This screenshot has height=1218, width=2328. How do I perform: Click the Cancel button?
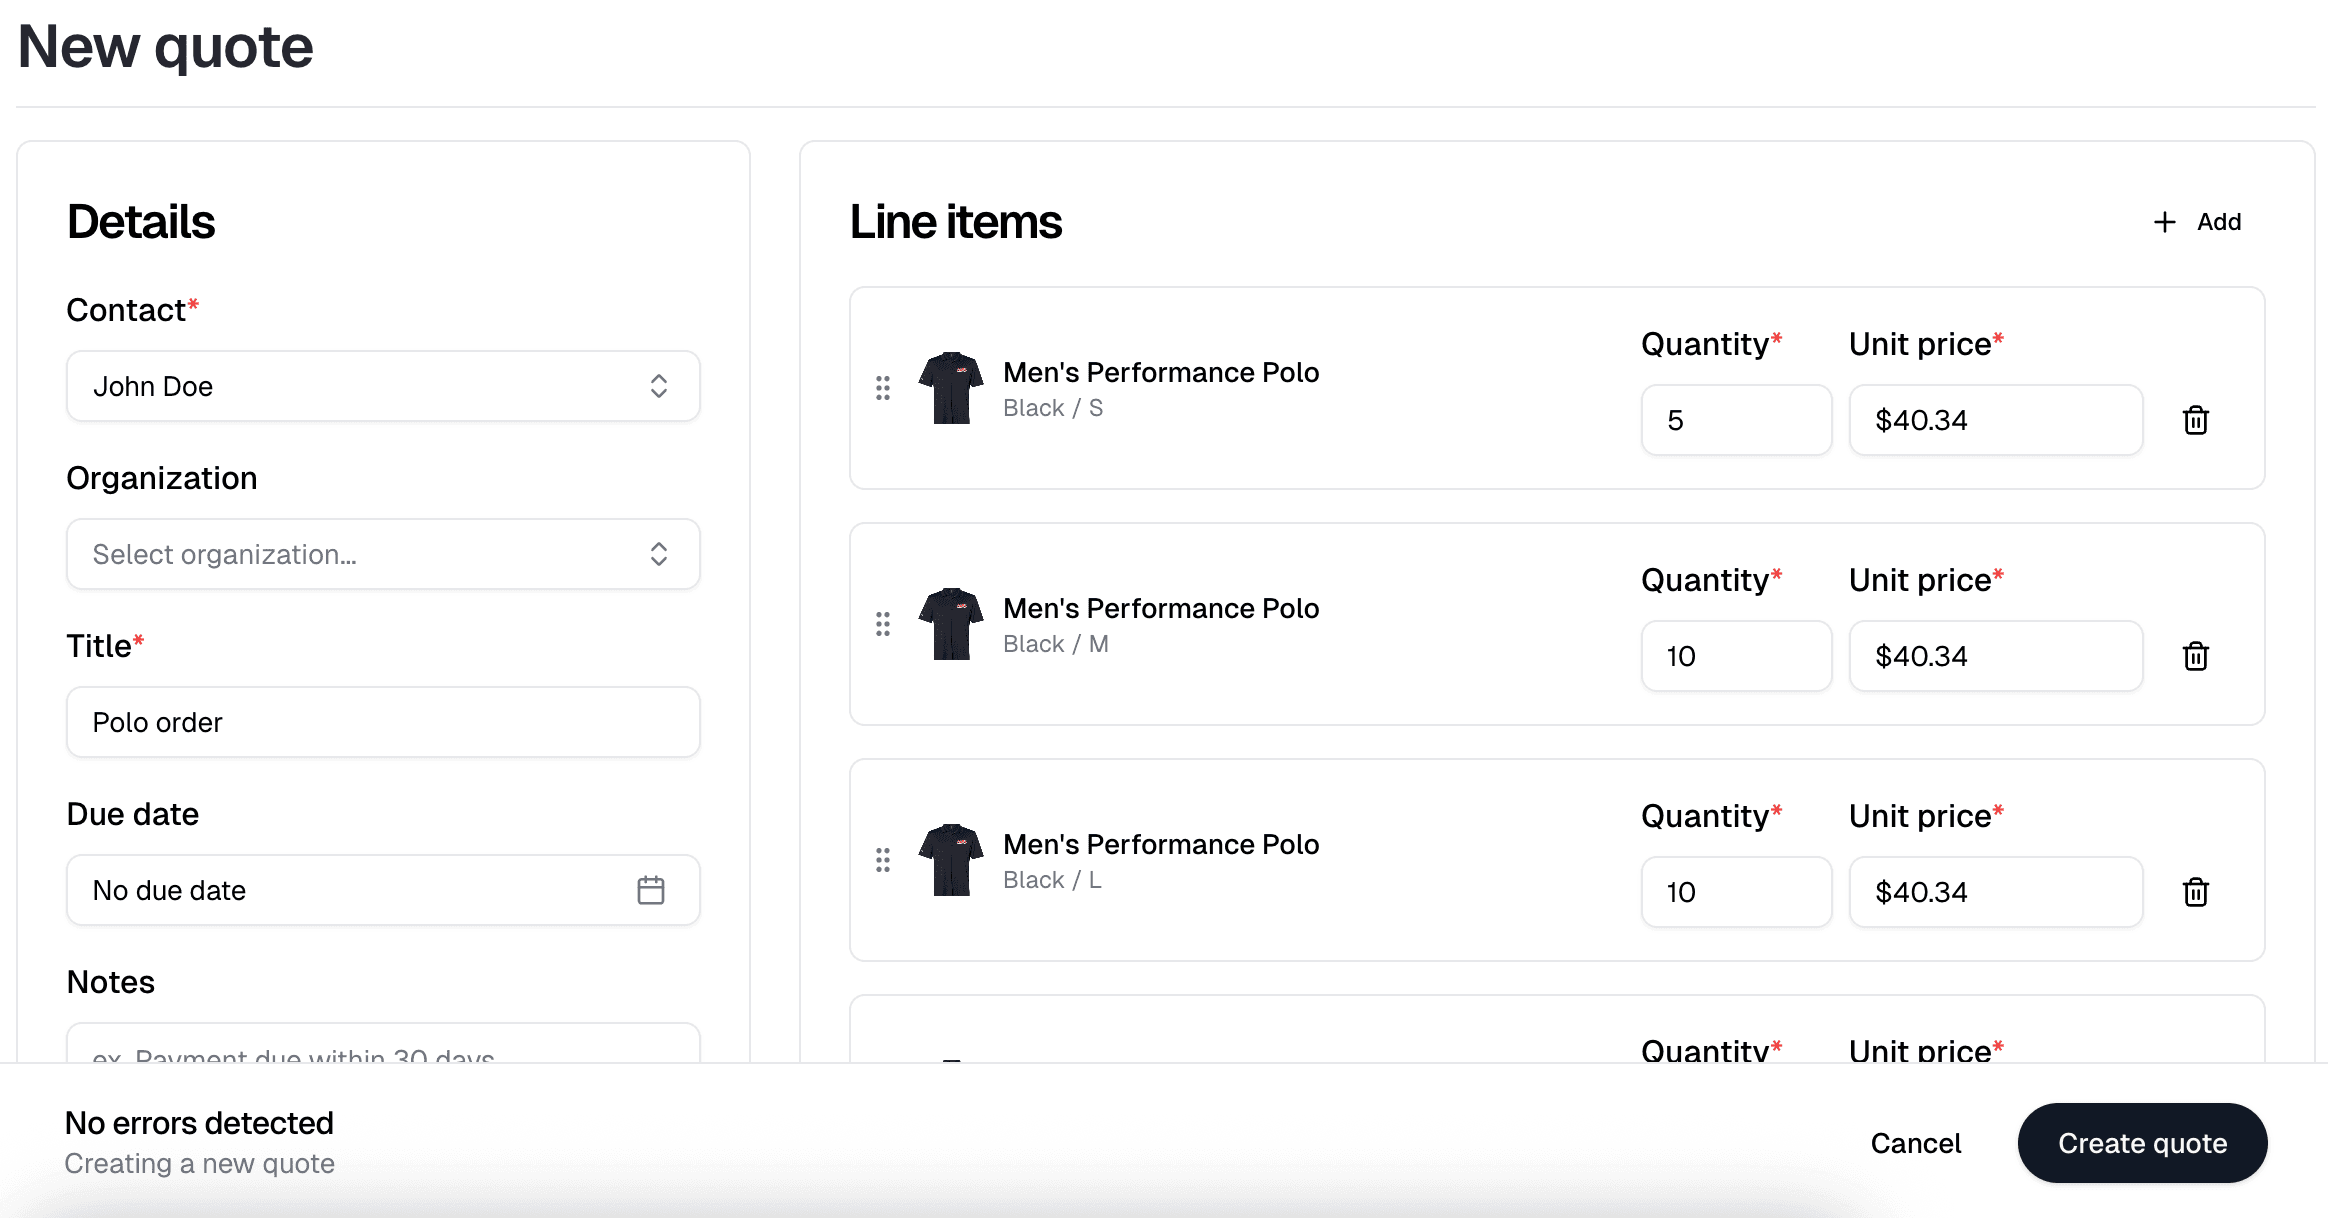[1914, 1143]
